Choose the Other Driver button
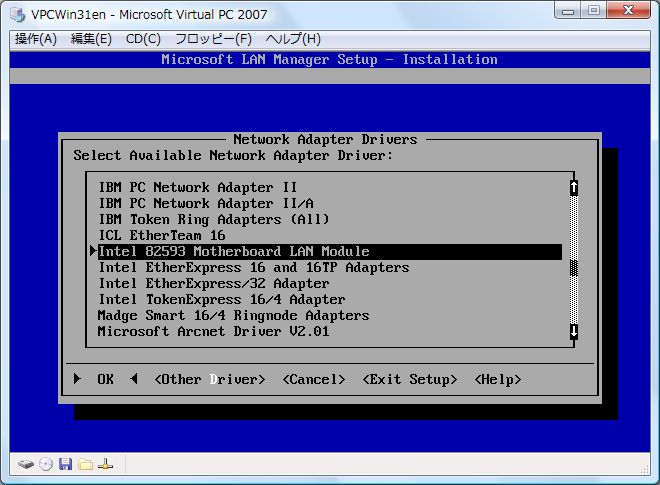Image resolution: width=660 pixels, height=485 pixels. (210, 379)
